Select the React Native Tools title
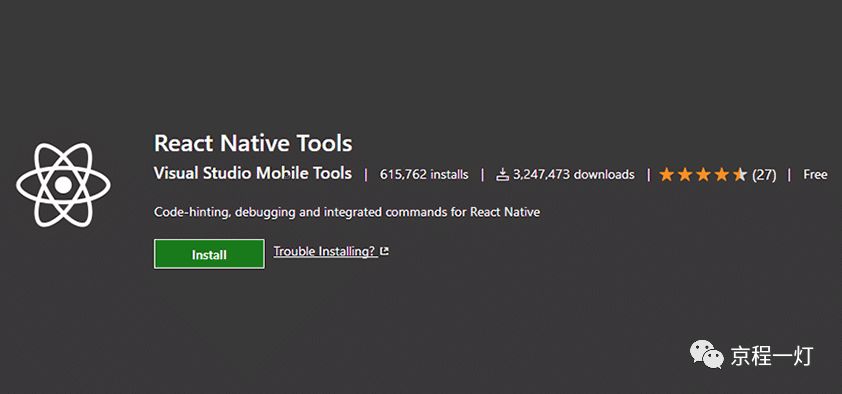This screenshot has width=842, height=394. tap(253, 143)
